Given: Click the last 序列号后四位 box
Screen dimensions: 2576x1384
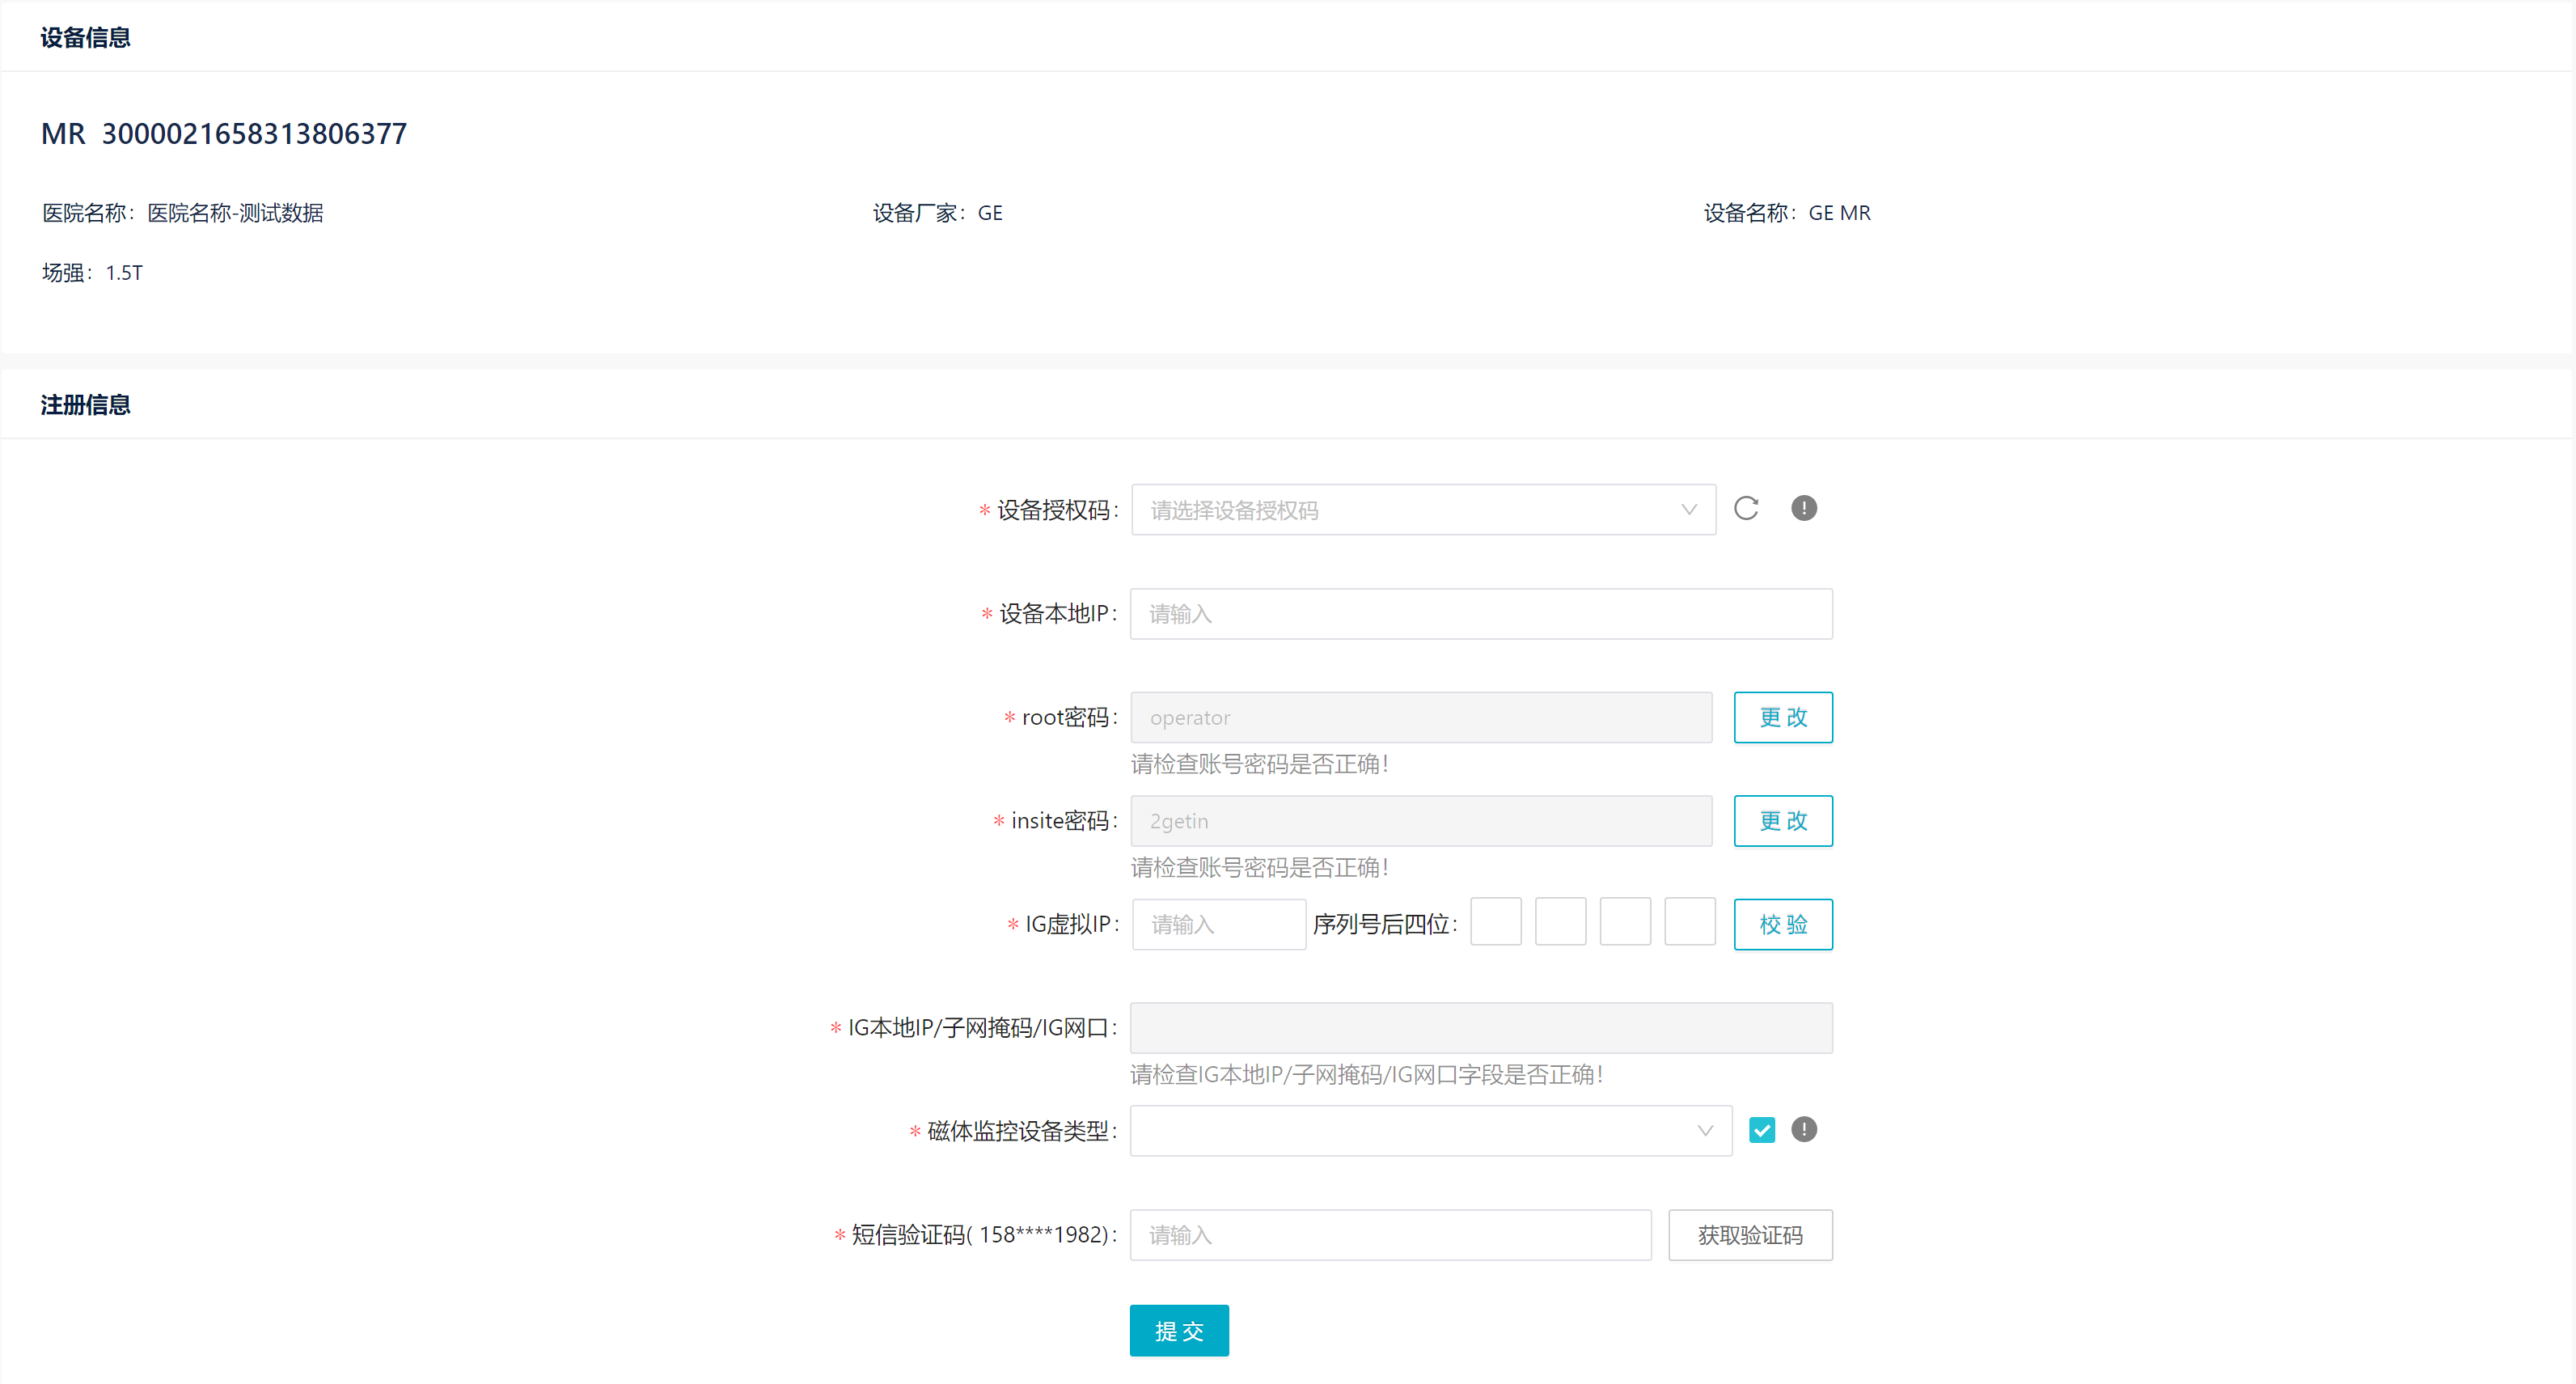Looking at the screenshot, I should [1689, 921].
